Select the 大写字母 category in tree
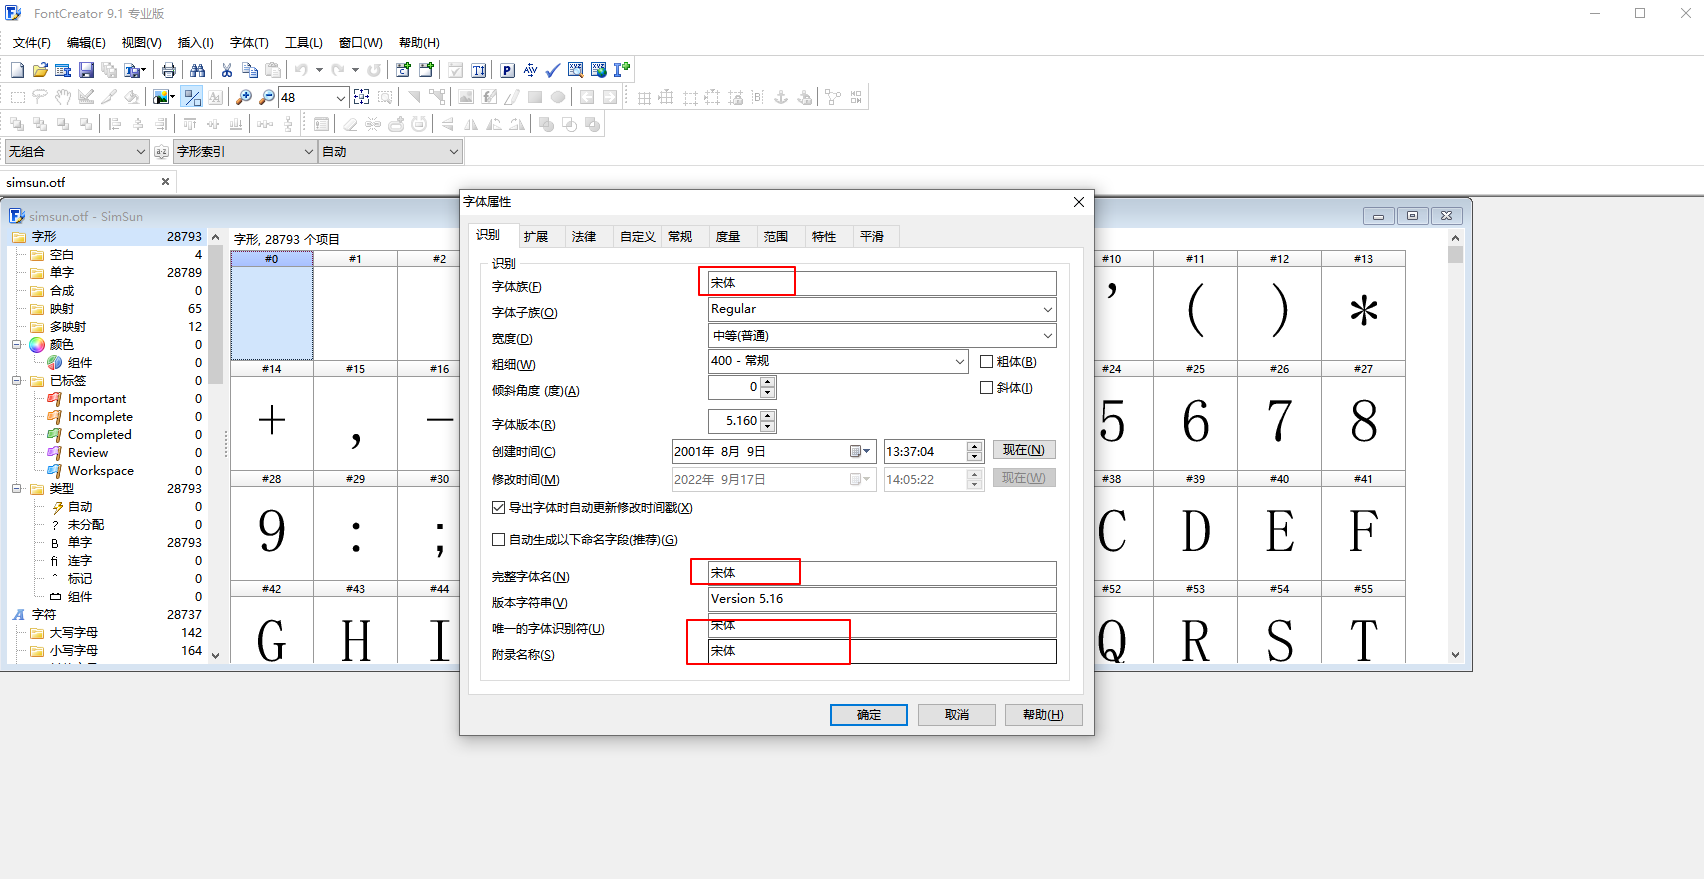The width and height of the screenshot is (1704, 879). (74, 633)
